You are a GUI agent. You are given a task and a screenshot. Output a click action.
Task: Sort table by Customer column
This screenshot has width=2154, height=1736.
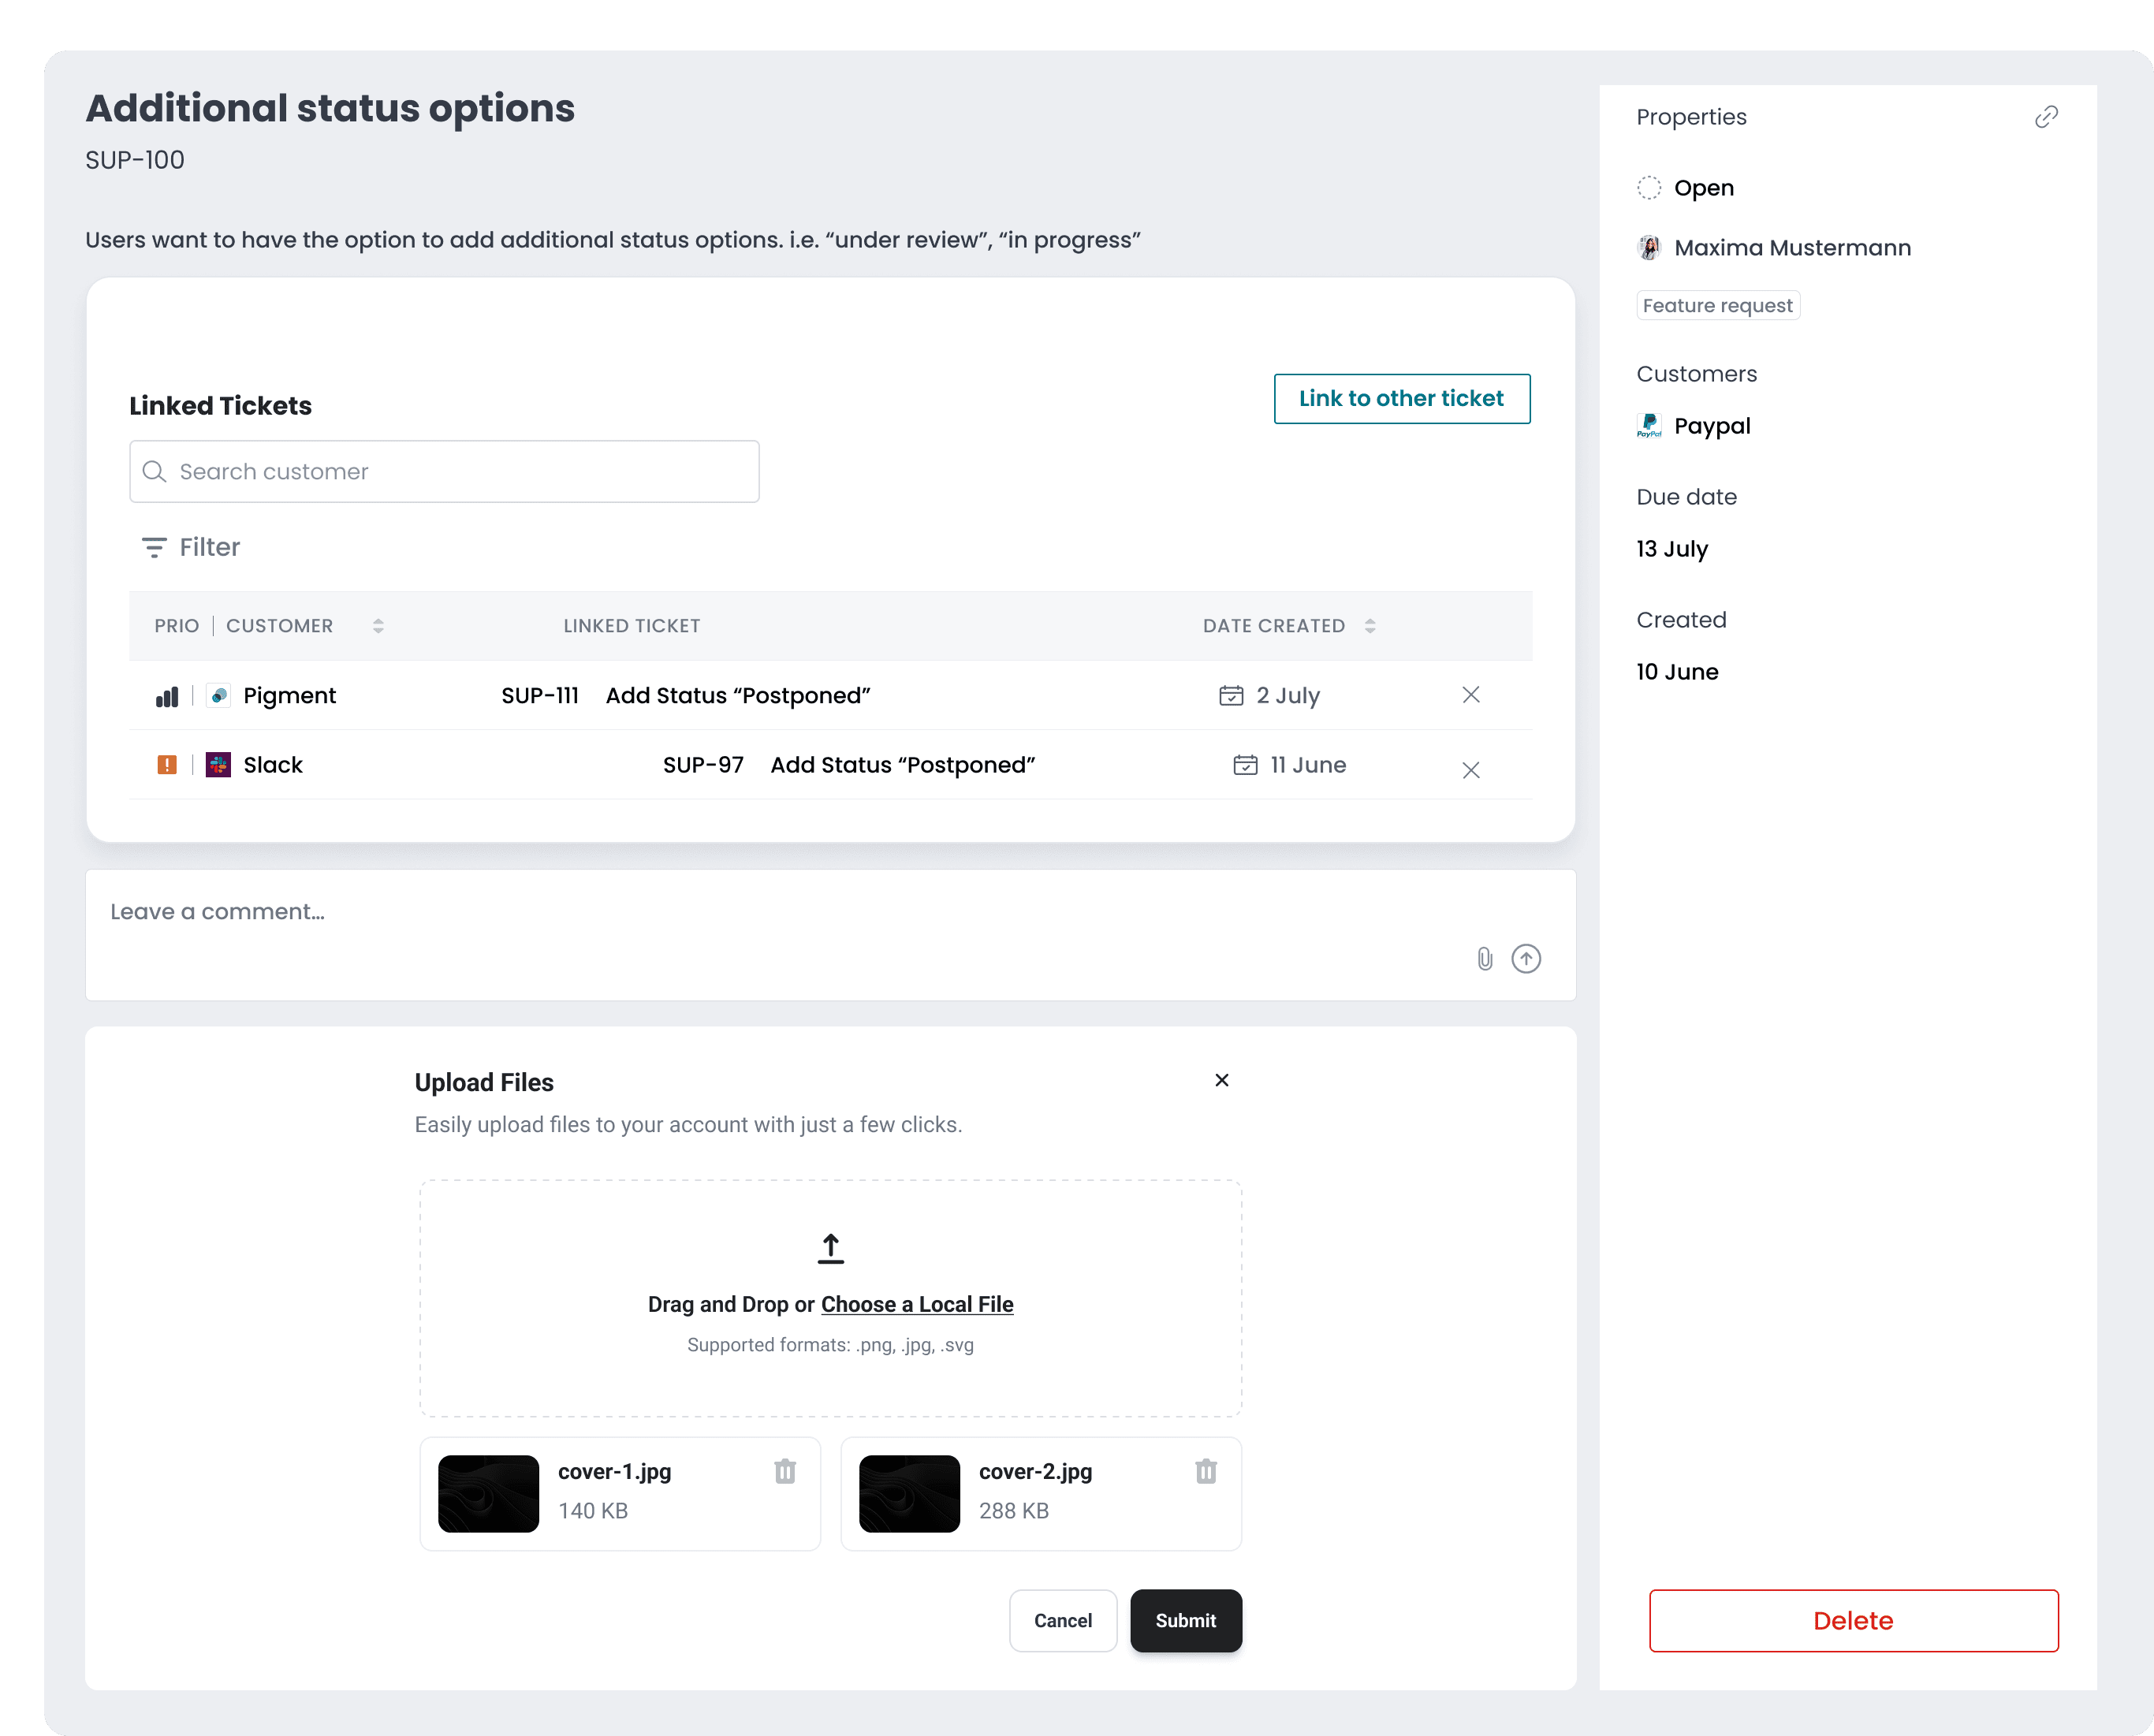tap(378, 626)
